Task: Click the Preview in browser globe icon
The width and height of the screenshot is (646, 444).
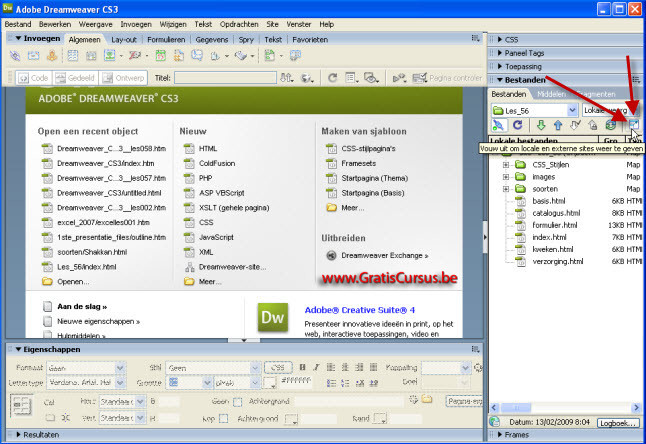Action: coord(306,78)
